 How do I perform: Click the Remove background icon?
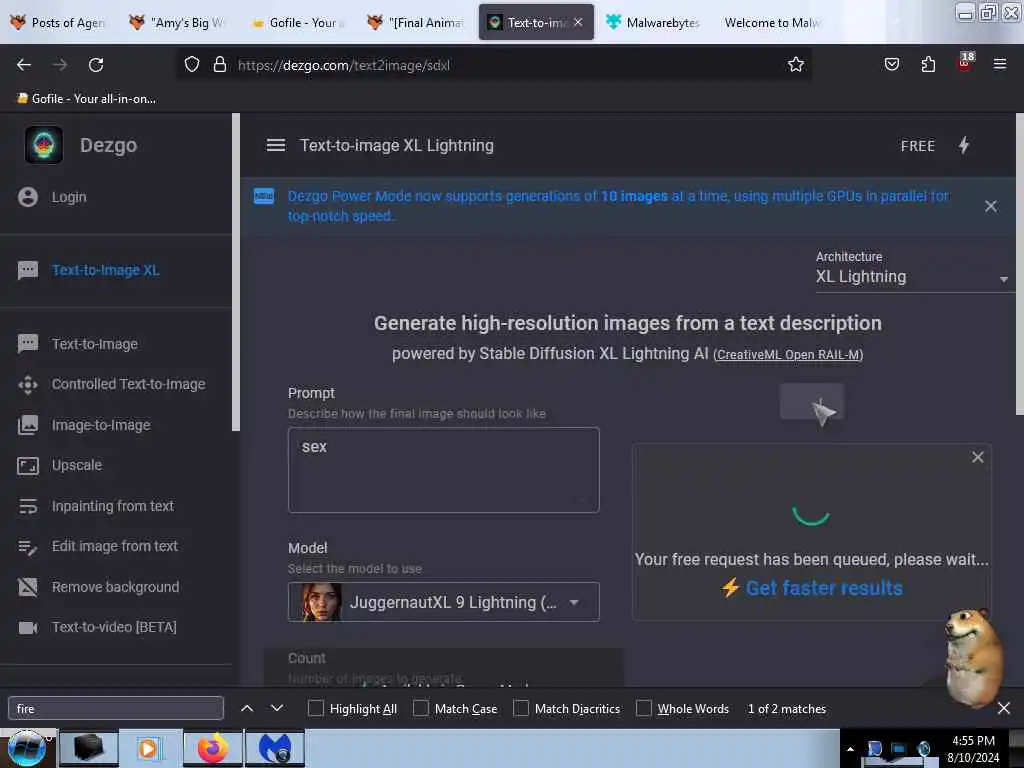click(x=28, y=587)
